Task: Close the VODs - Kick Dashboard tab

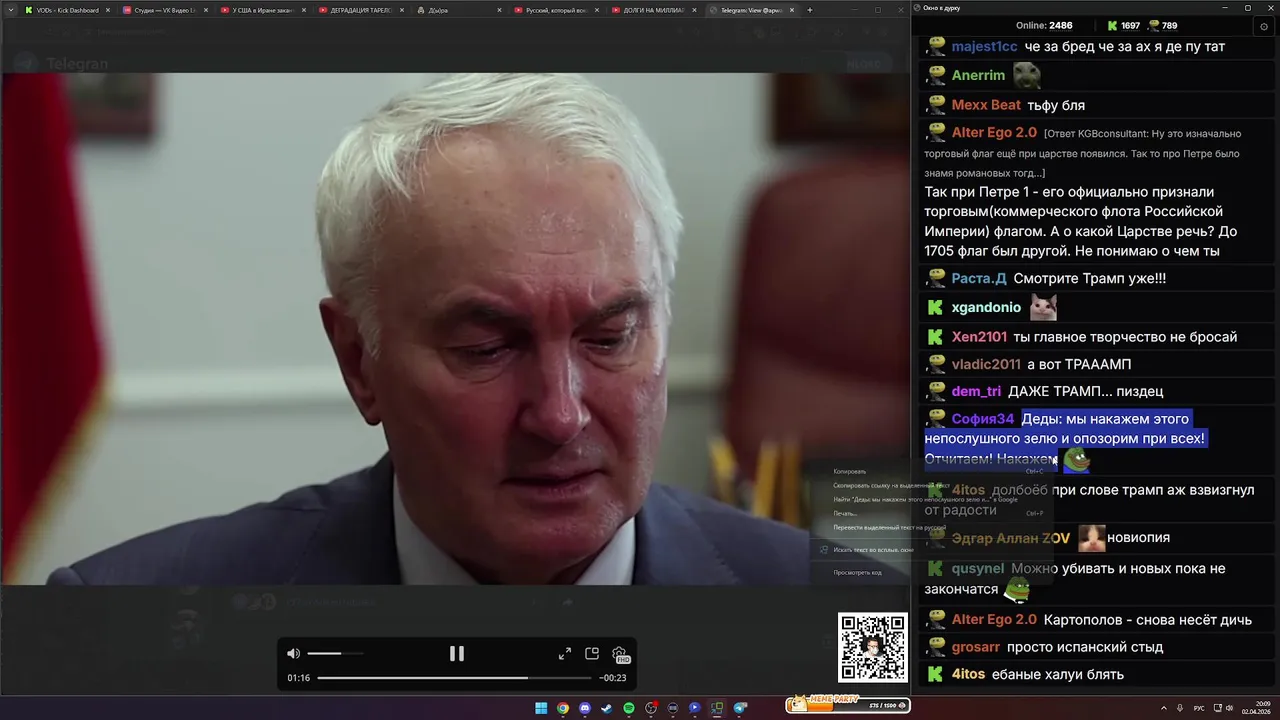Action: pyautogui.click(x=108, y=10)
